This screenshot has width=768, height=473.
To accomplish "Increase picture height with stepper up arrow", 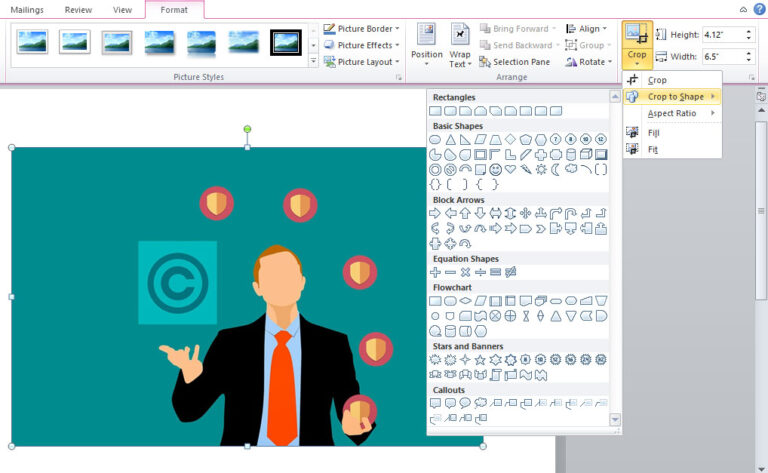I will pyautogui.click(x=749, y=31).
